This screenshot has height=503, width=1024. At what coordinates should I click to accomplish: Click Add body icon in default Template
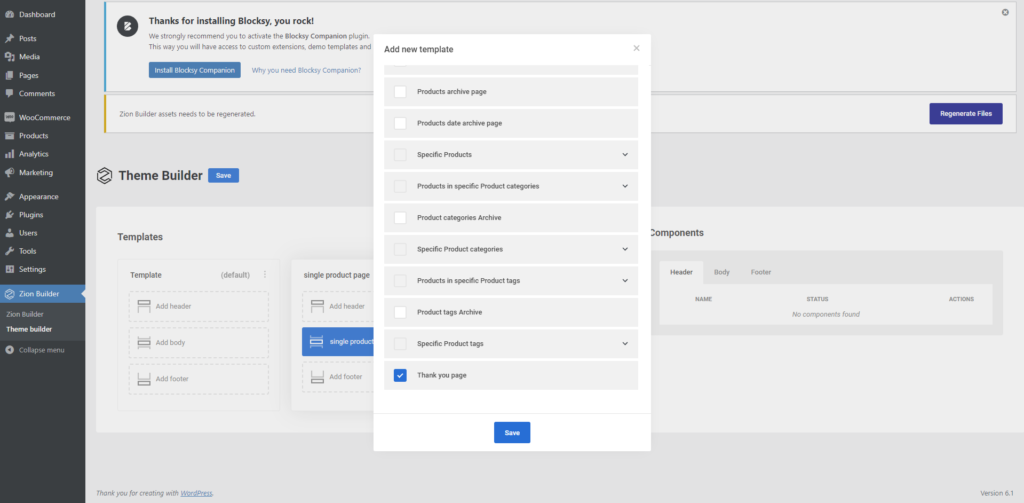click(x=144, y=342)
